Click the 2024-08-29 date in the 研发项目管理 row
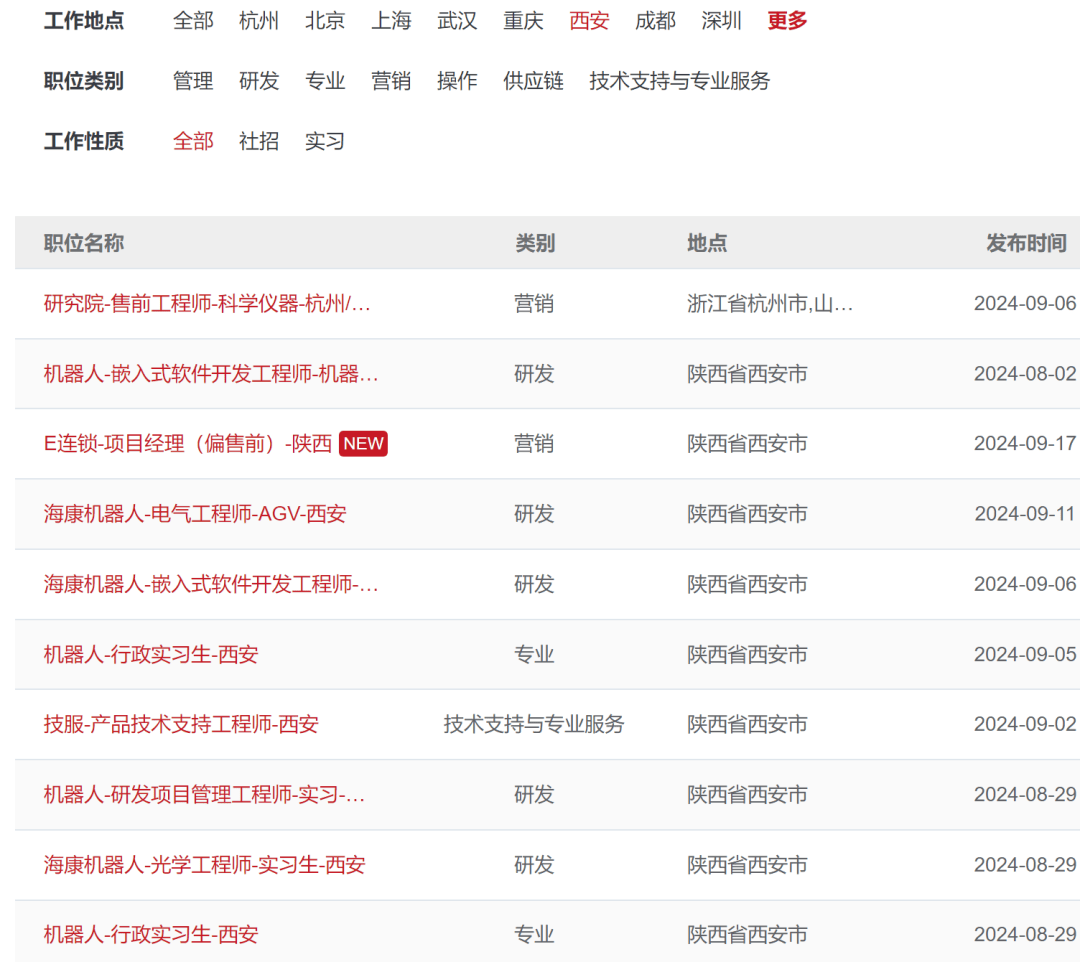Image resolution: width=1080 pixels, height=962 pixels. pos(1025,795)
